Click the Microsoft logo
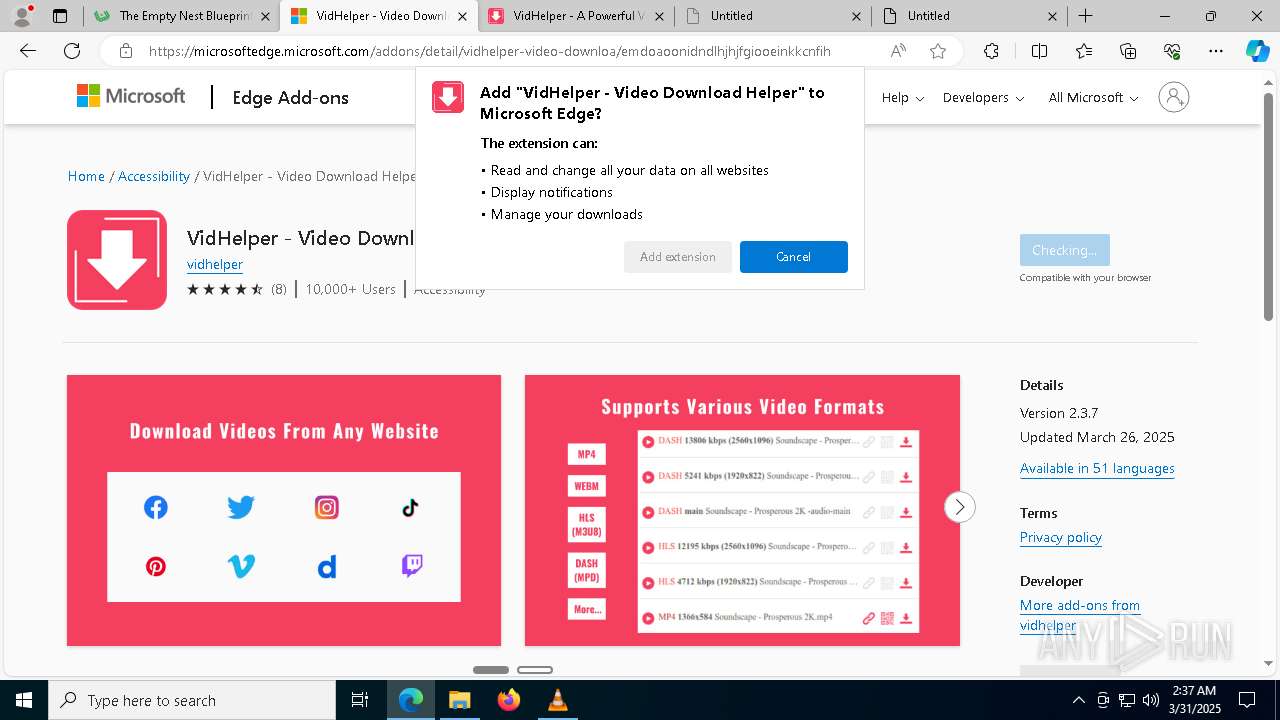Screen dimensions: 1280x720 click(131, 96)
